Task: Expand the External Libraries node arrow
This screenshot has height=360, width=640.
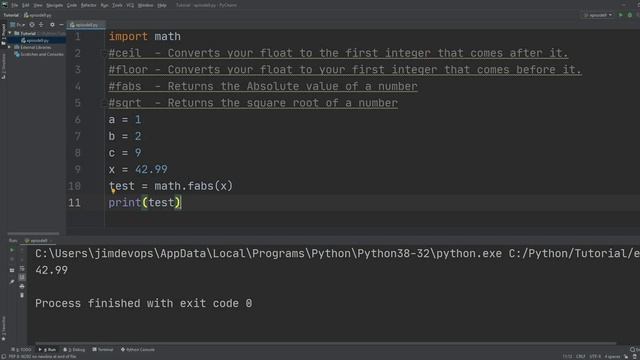Action: pos(9,47)
